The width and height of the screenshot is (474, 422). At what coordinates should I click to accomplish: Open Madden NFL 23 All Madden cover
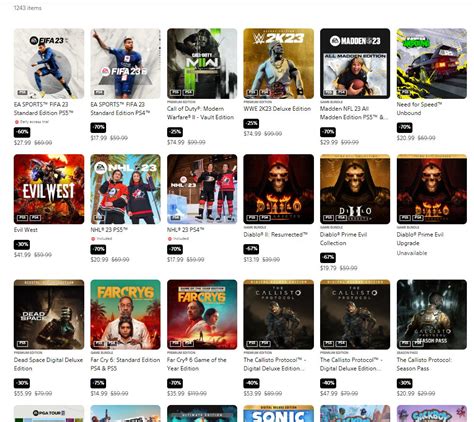coord(355,63)
